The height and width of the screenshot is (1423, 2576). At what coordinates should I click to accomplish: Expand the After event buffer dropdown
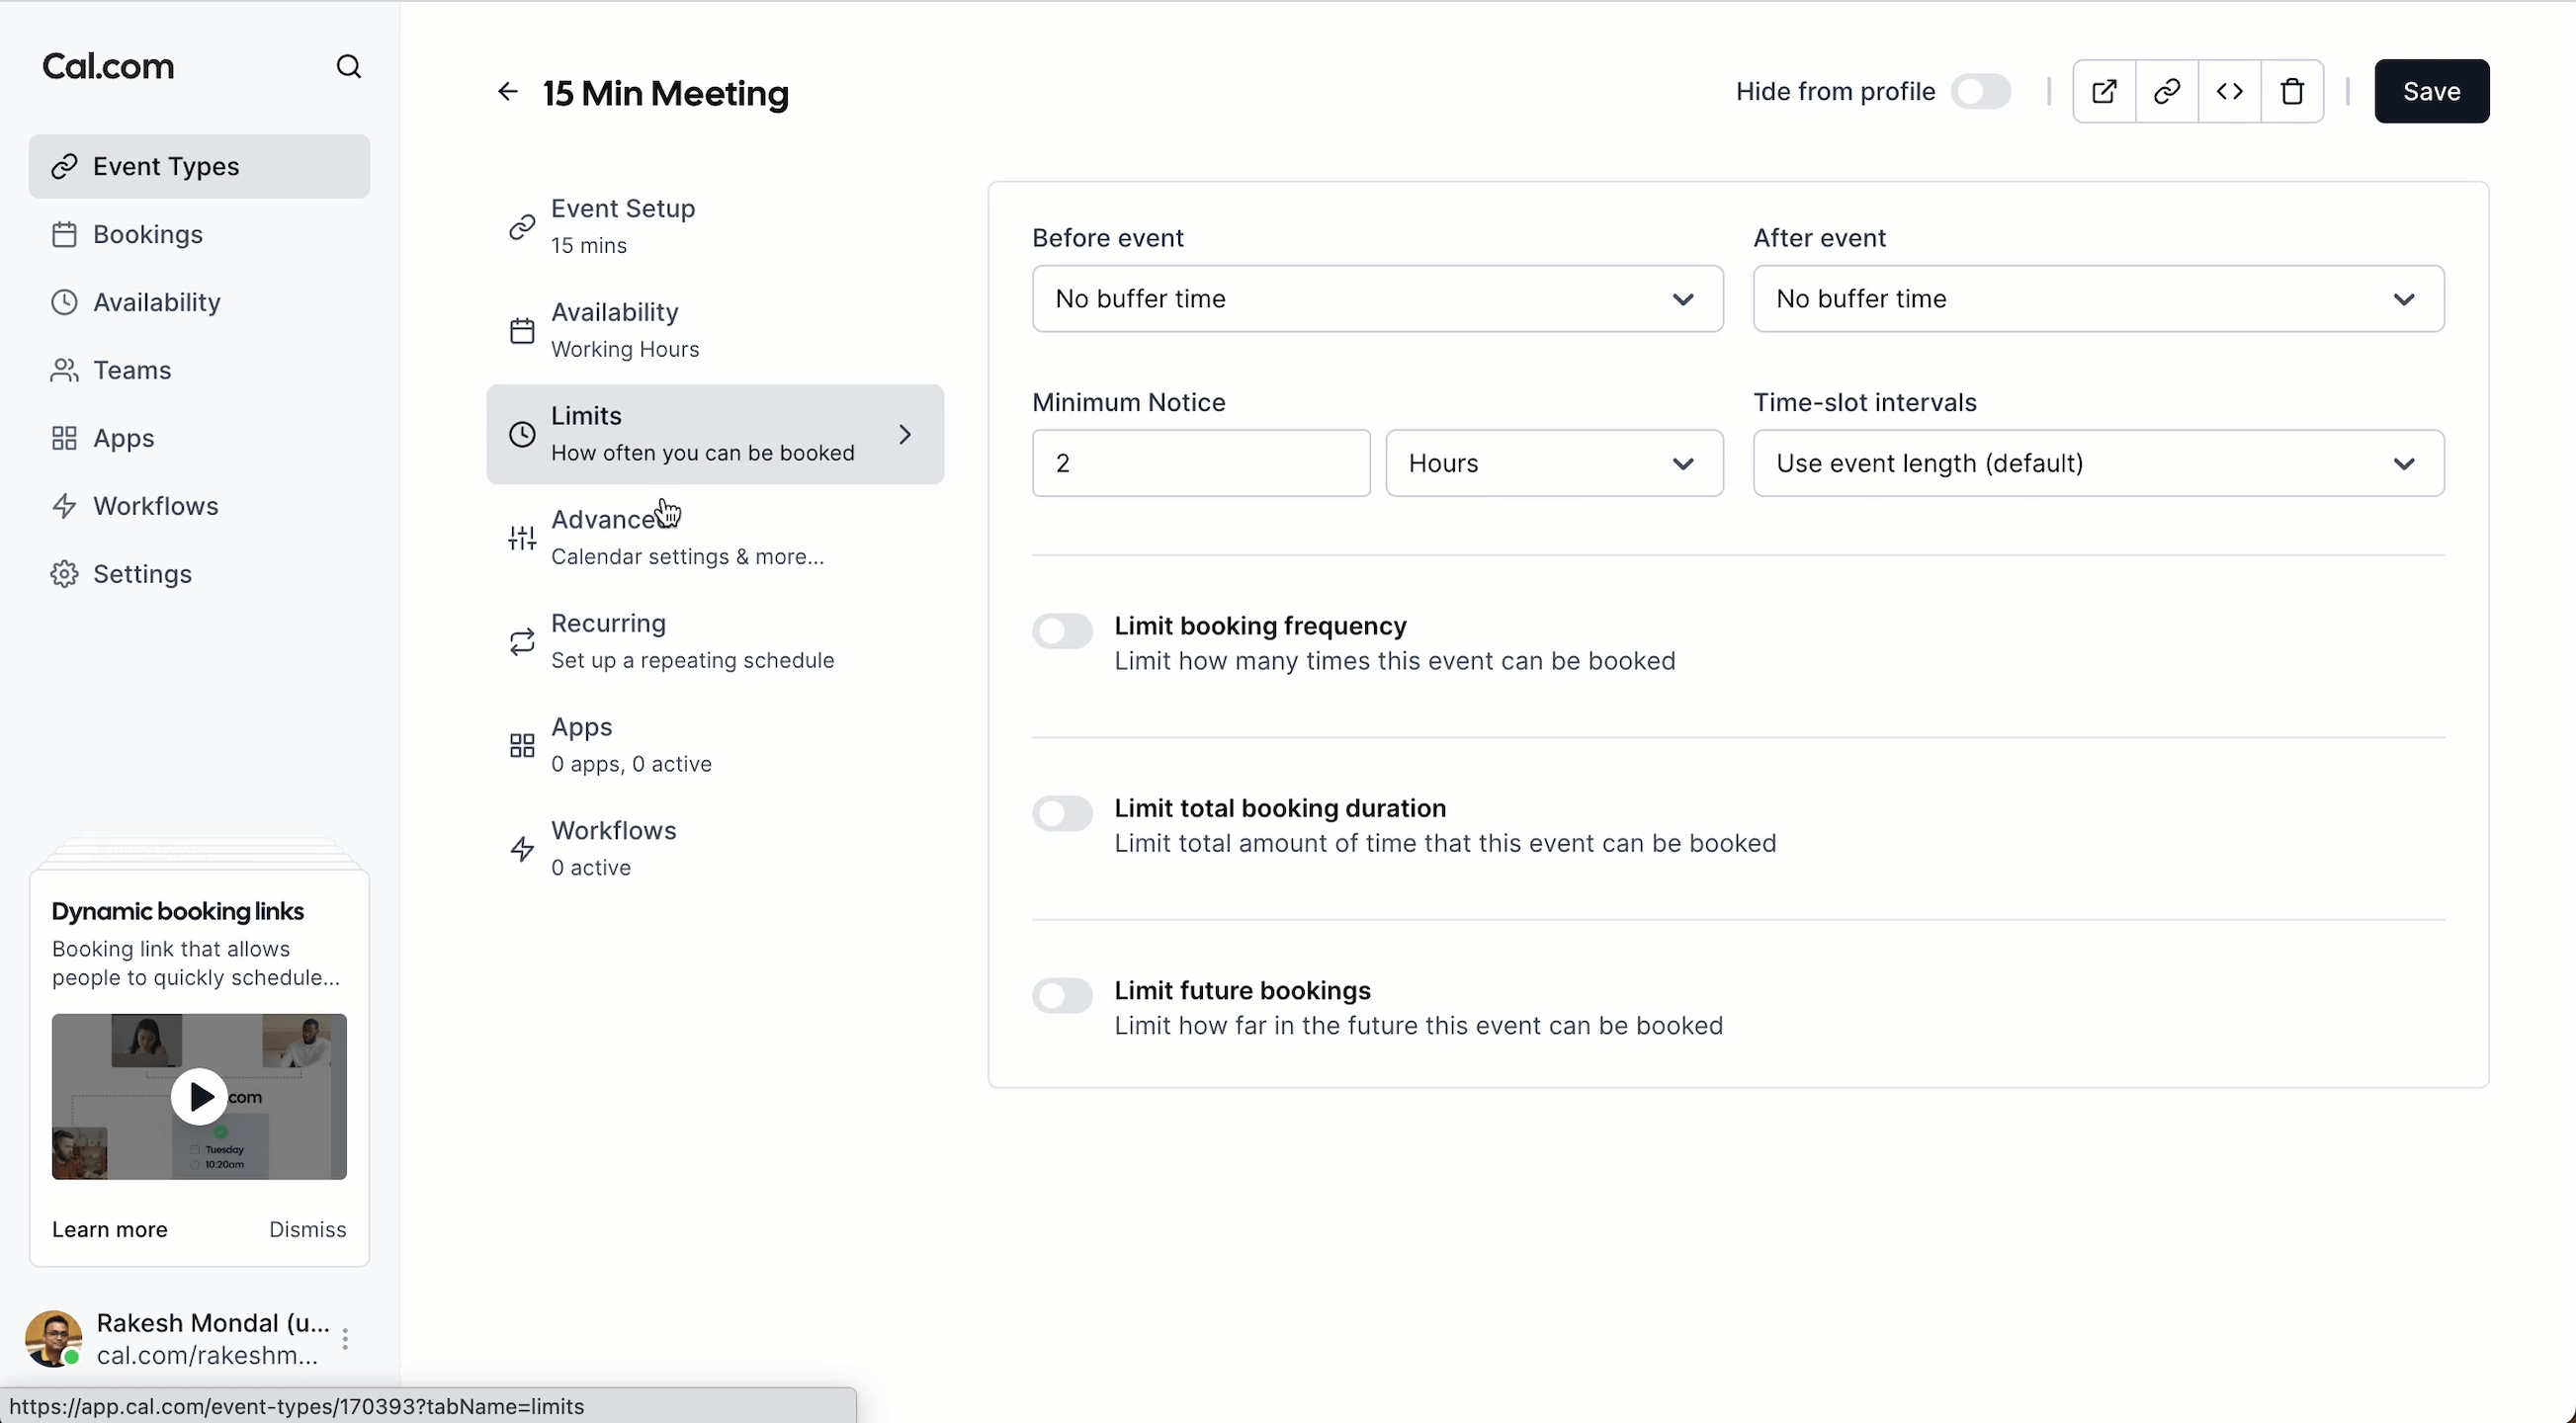(x=2098, y=299)
